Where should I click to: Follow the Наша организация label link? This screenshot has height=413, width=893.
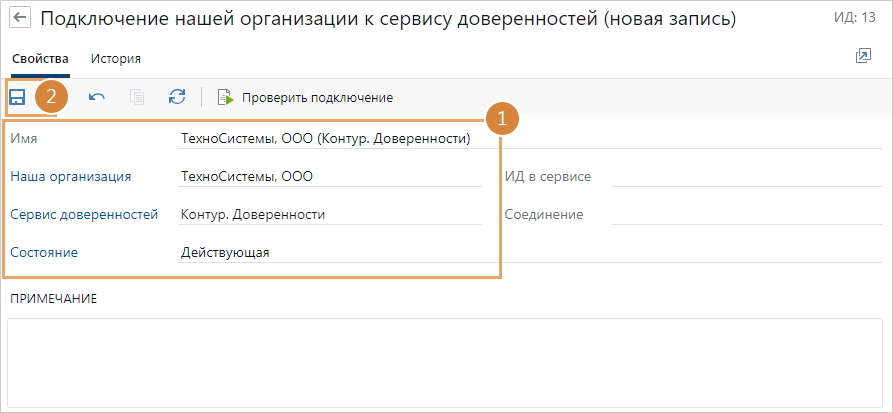click(71, 176)
